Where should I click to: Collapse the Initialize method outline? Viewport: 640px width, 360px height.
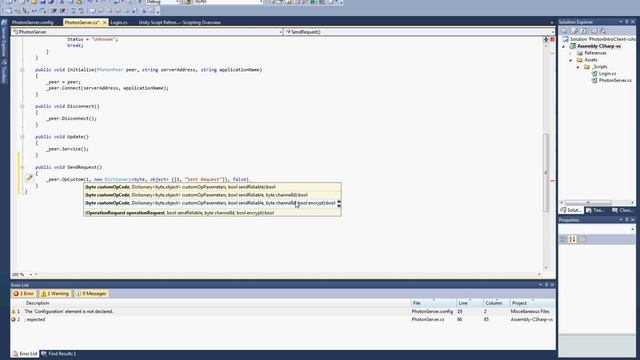[x=22, y=70]
